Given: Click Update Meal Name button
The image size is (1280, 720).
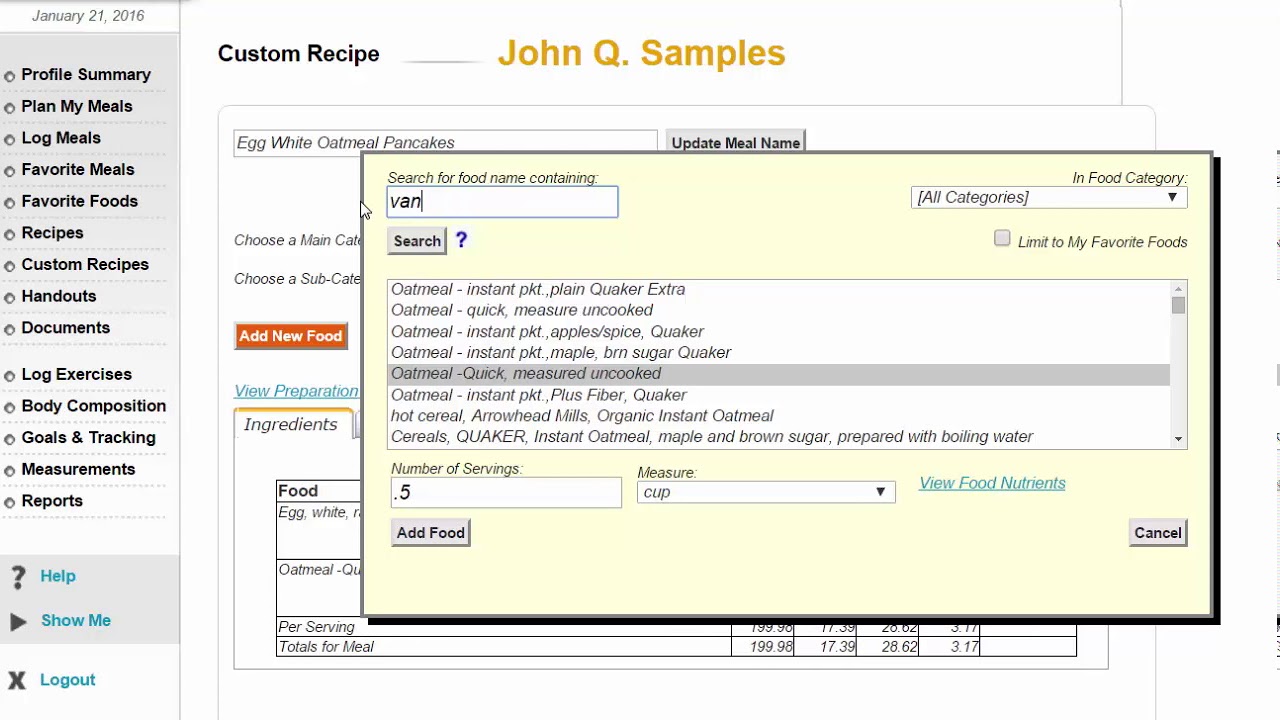Looking at the screenshot, I should click(x=735, y=143).
